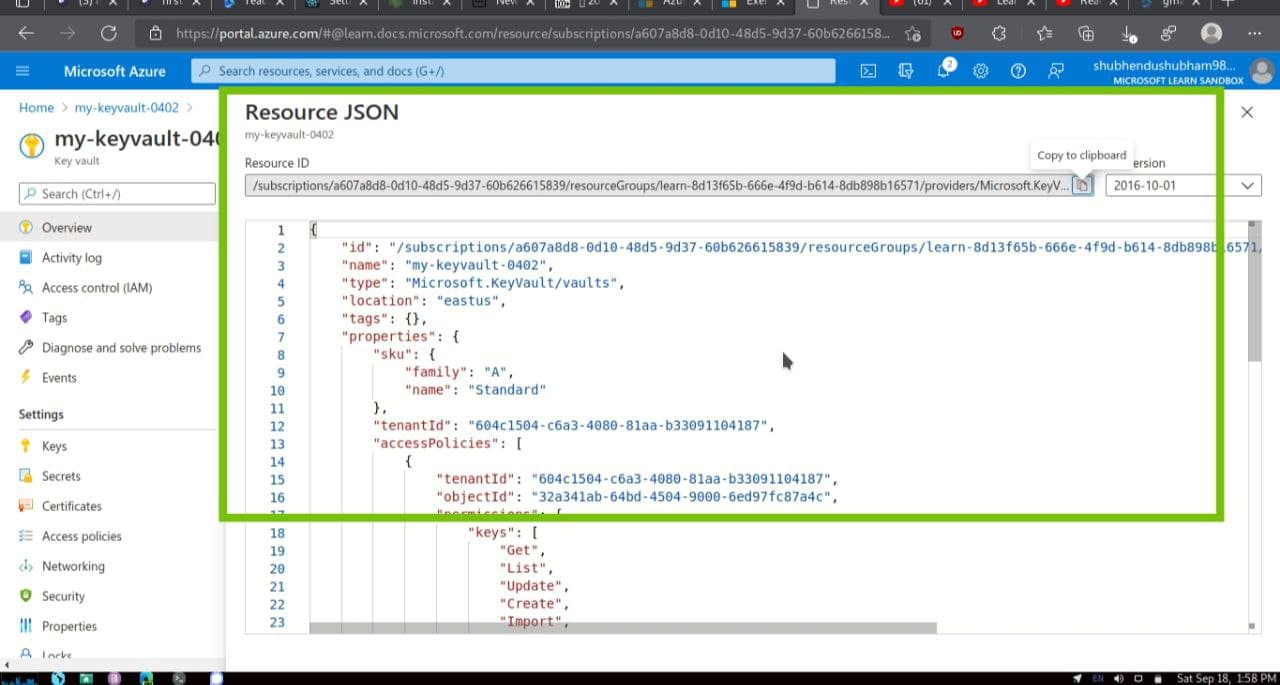Open the browser collections icon
This screenshot has width=1280, height=685.
[x=1086, y=33]
